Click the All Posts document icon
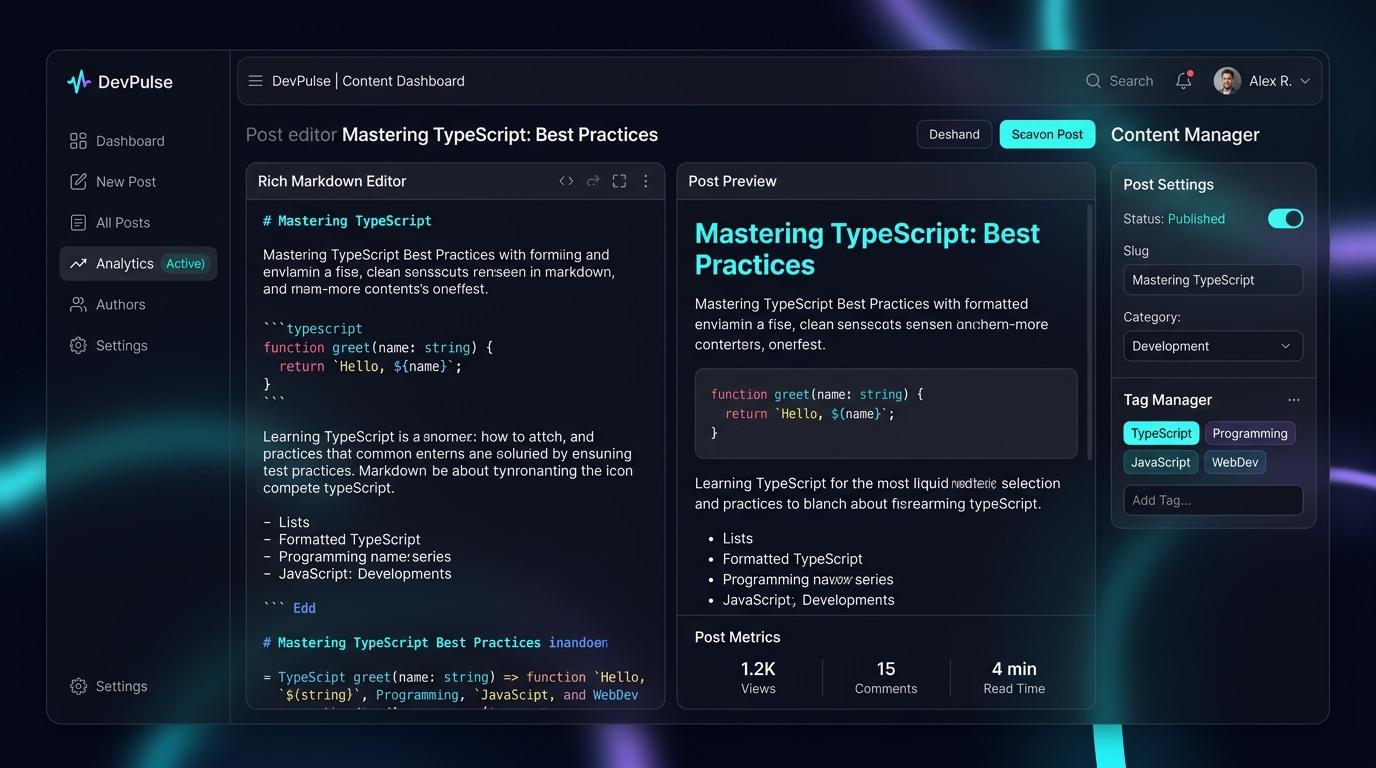 tap(78, 223)
